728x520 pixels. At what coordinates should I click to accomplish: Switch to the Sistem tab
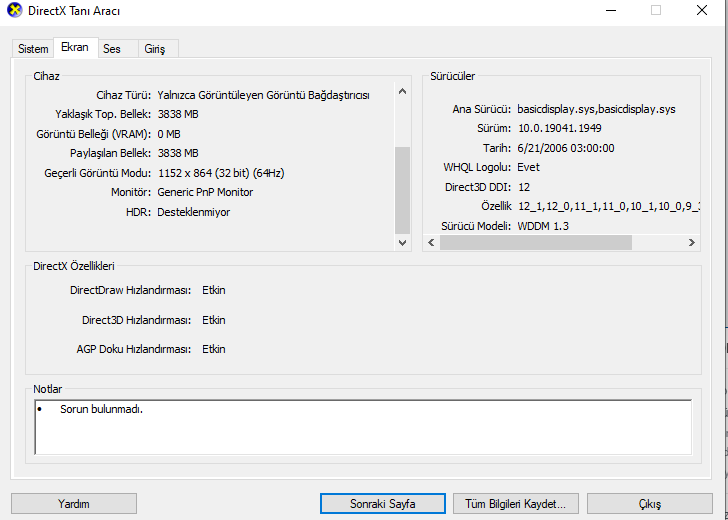tap(33, 49)
